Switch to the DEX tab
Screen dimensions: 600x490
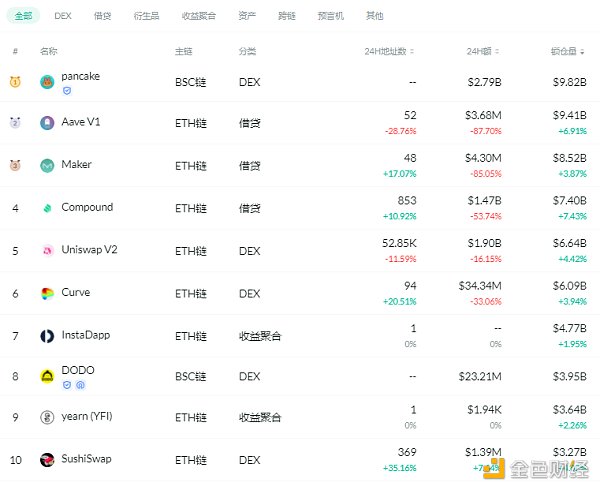point(63,16)
